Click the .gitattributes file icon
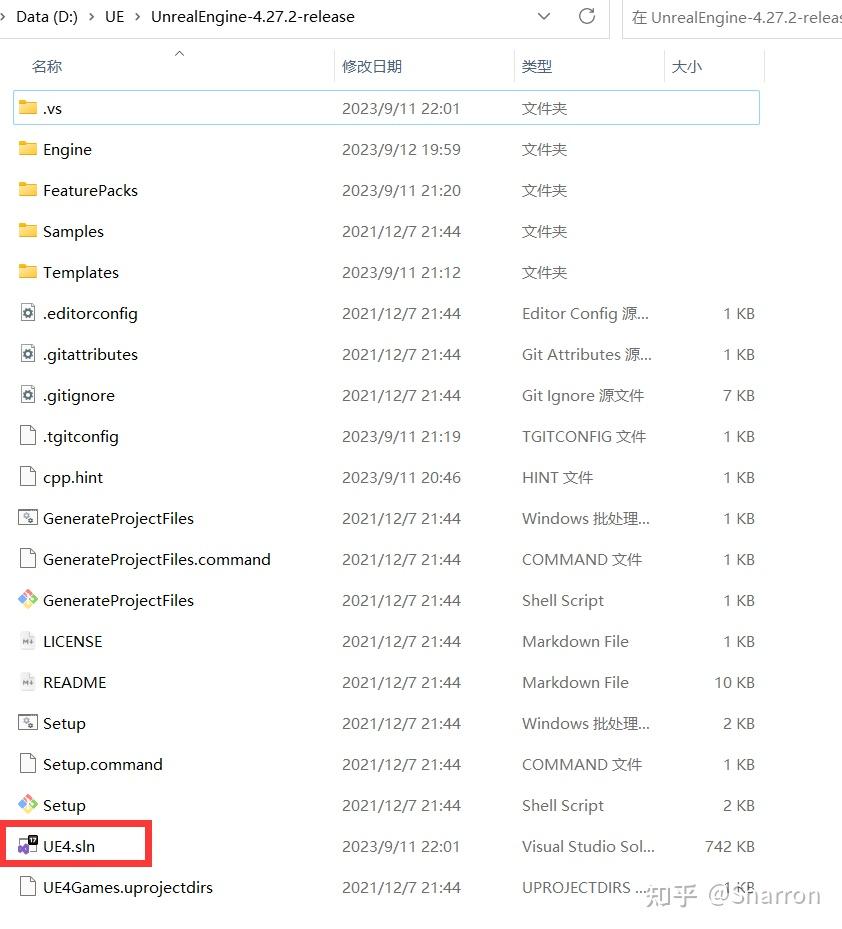Image resolution: width=842 pixels, height=929 pixels. click(28, 353)
